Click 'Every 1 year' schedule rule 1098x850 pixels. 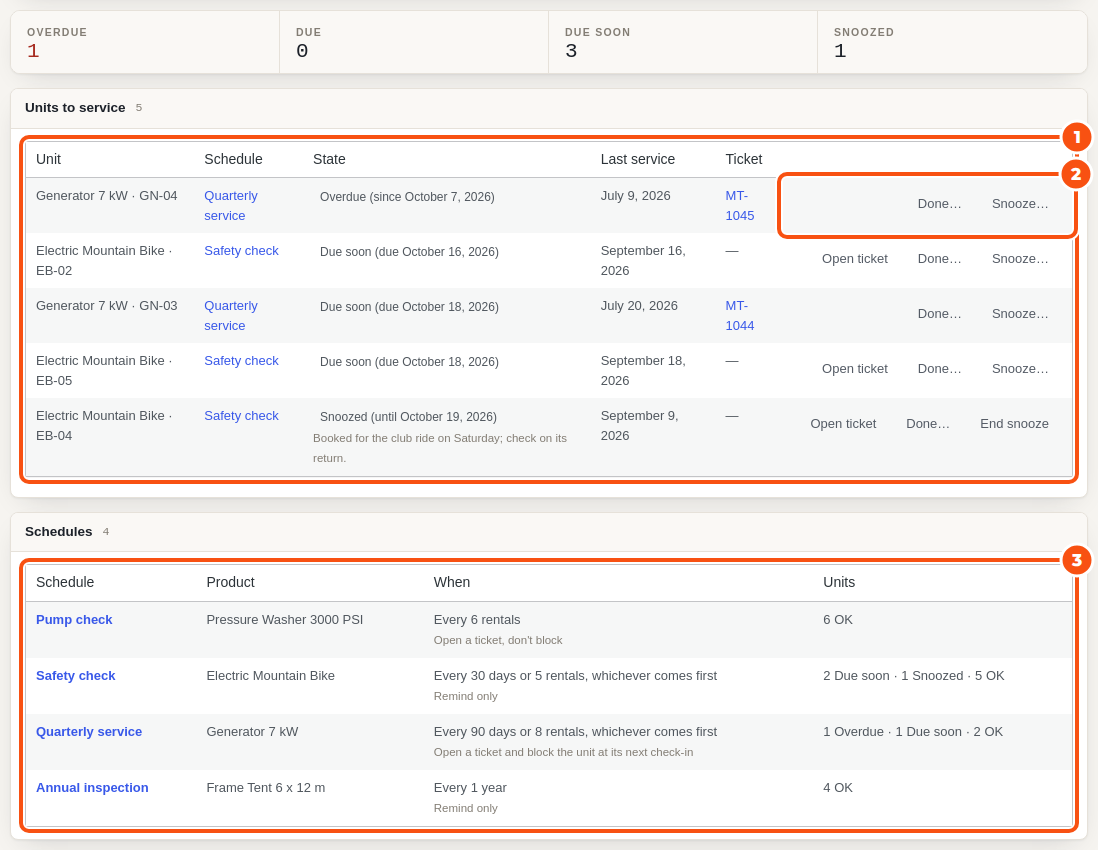point(470,788)
